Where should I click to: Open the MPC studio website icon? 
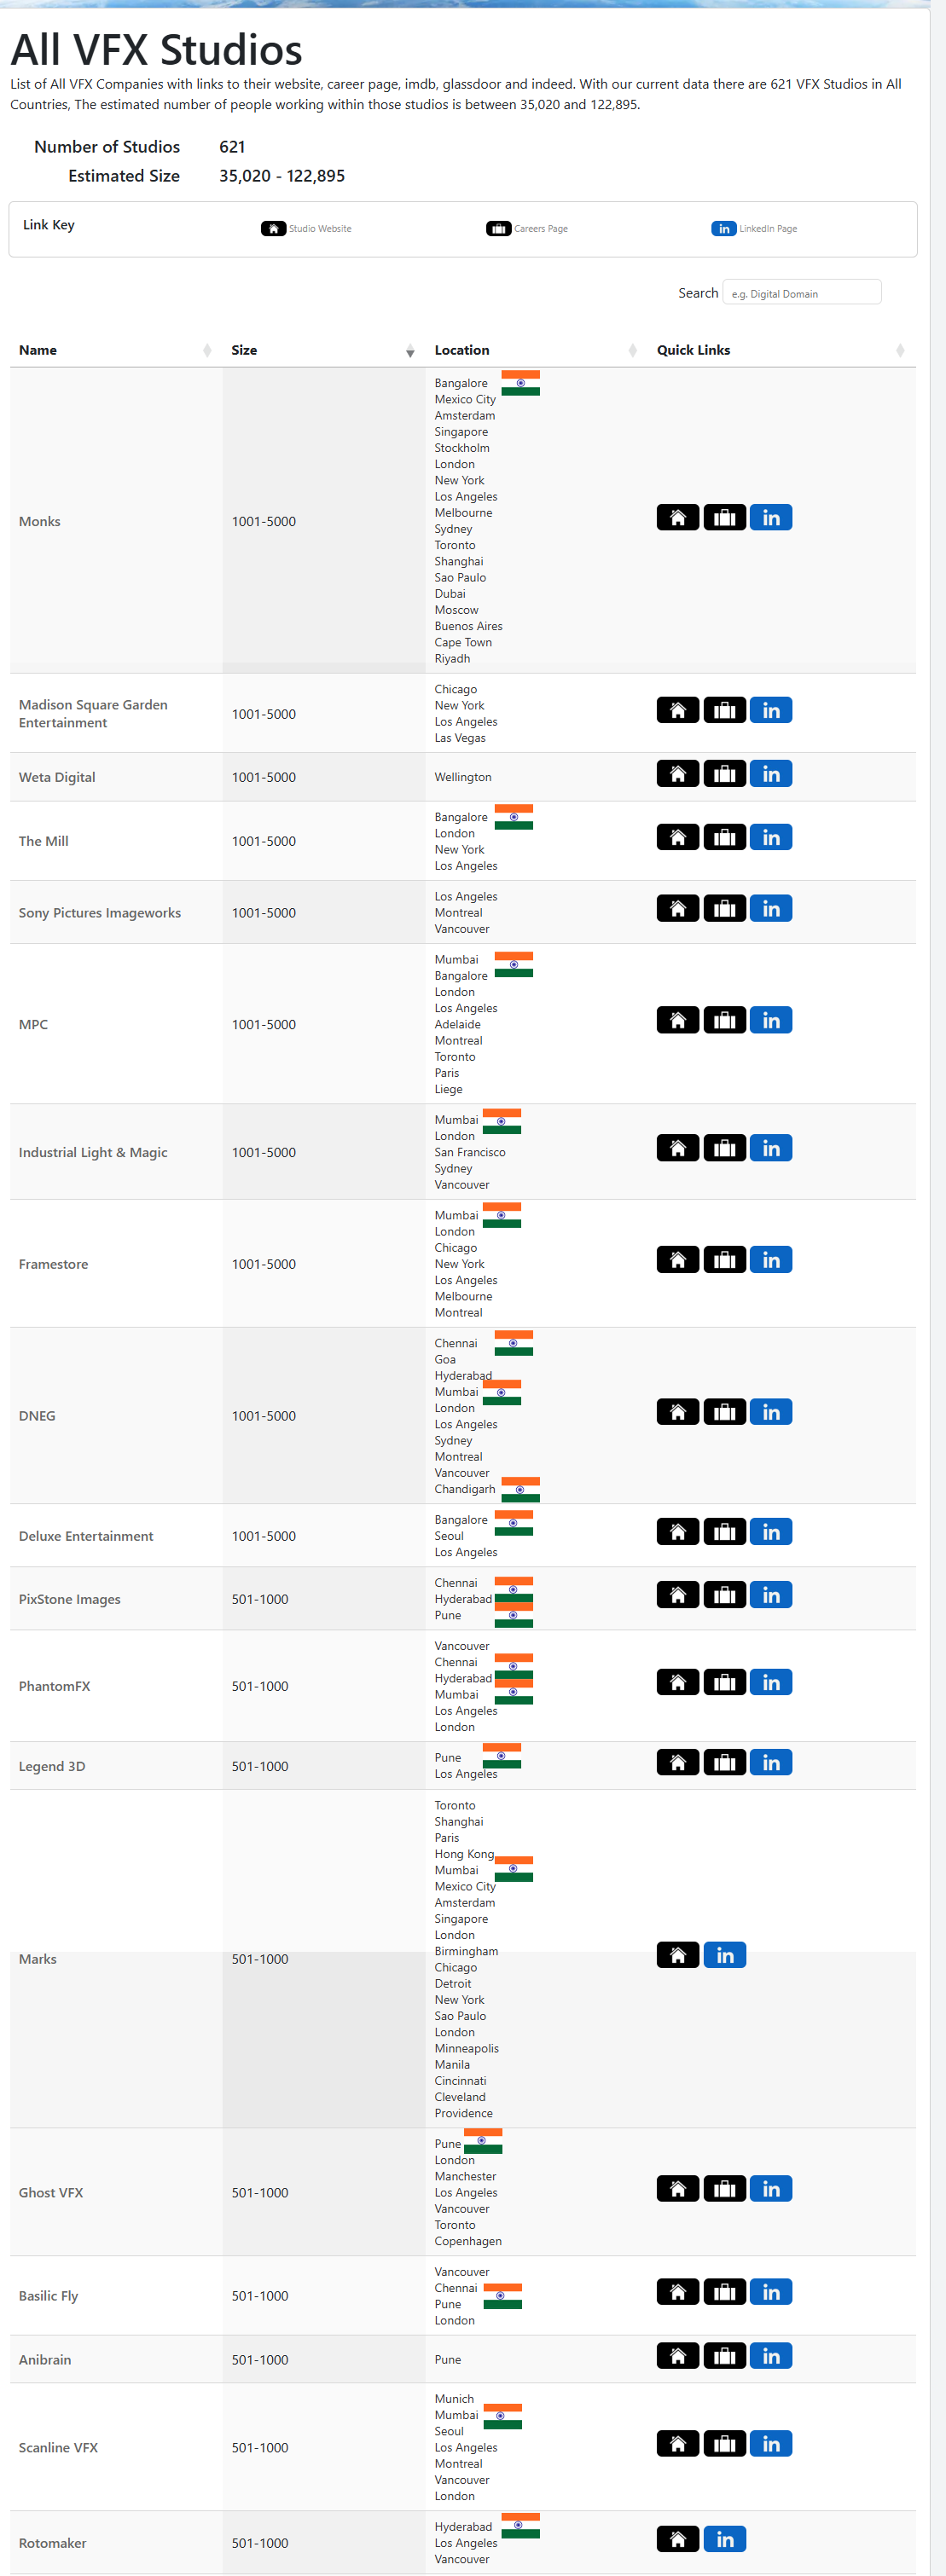(677, 1020)
